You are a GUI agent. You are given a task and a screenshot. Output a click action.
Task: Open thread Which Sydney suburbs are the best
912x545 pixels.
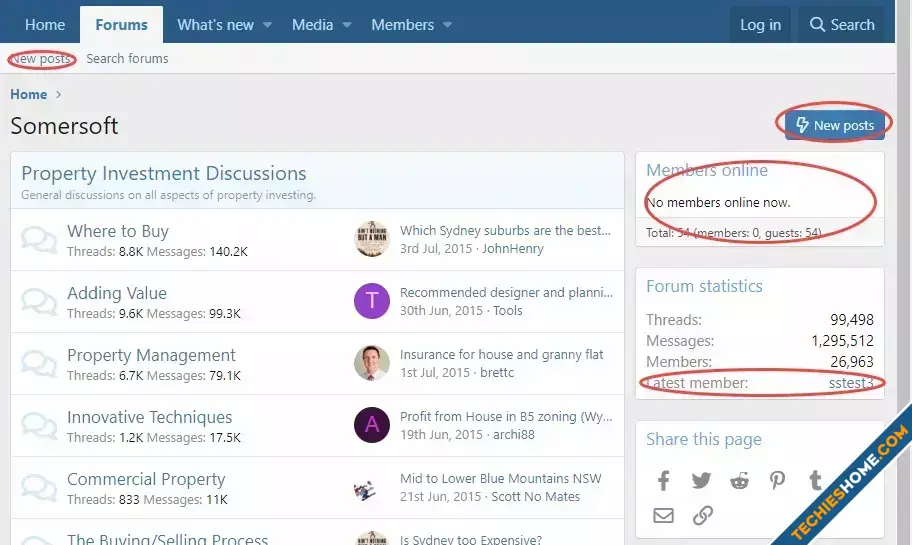(x=505, y=230)
